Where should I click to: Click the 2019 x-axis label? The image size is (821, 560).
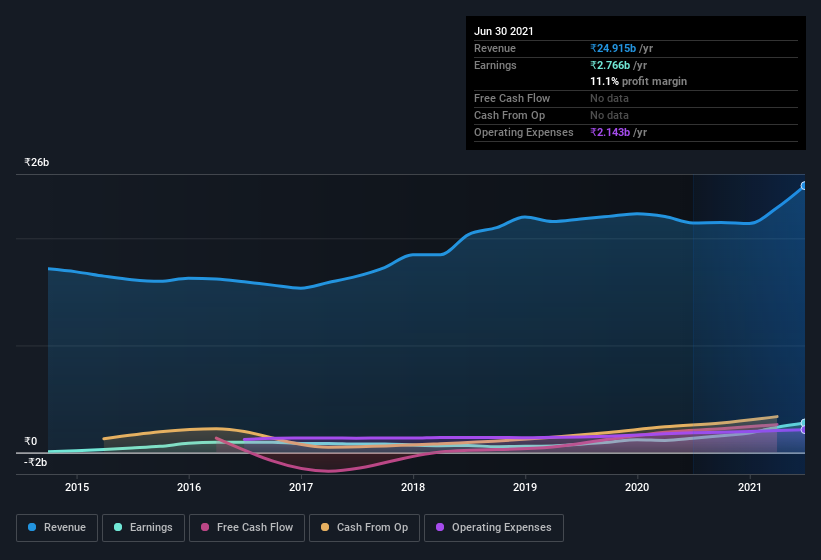click(525, 487)
